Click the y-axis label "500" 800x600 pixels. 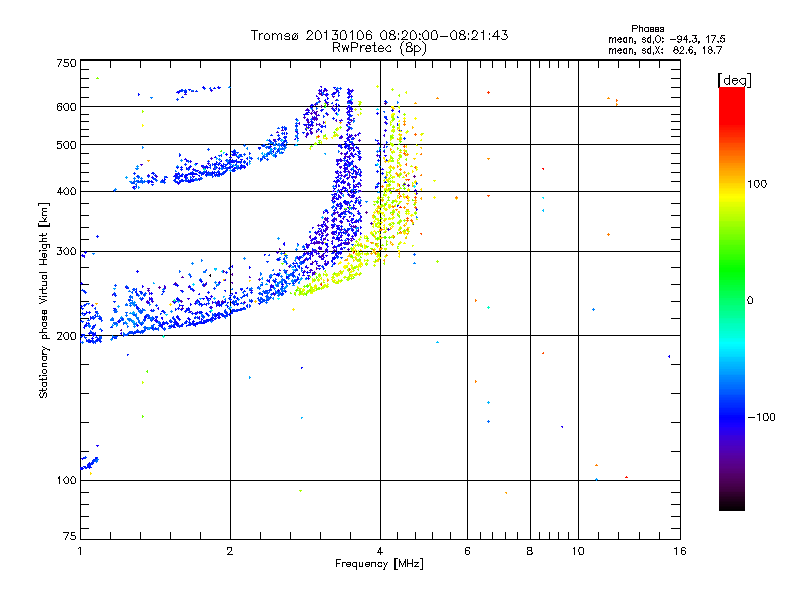[x=66, y=145]
